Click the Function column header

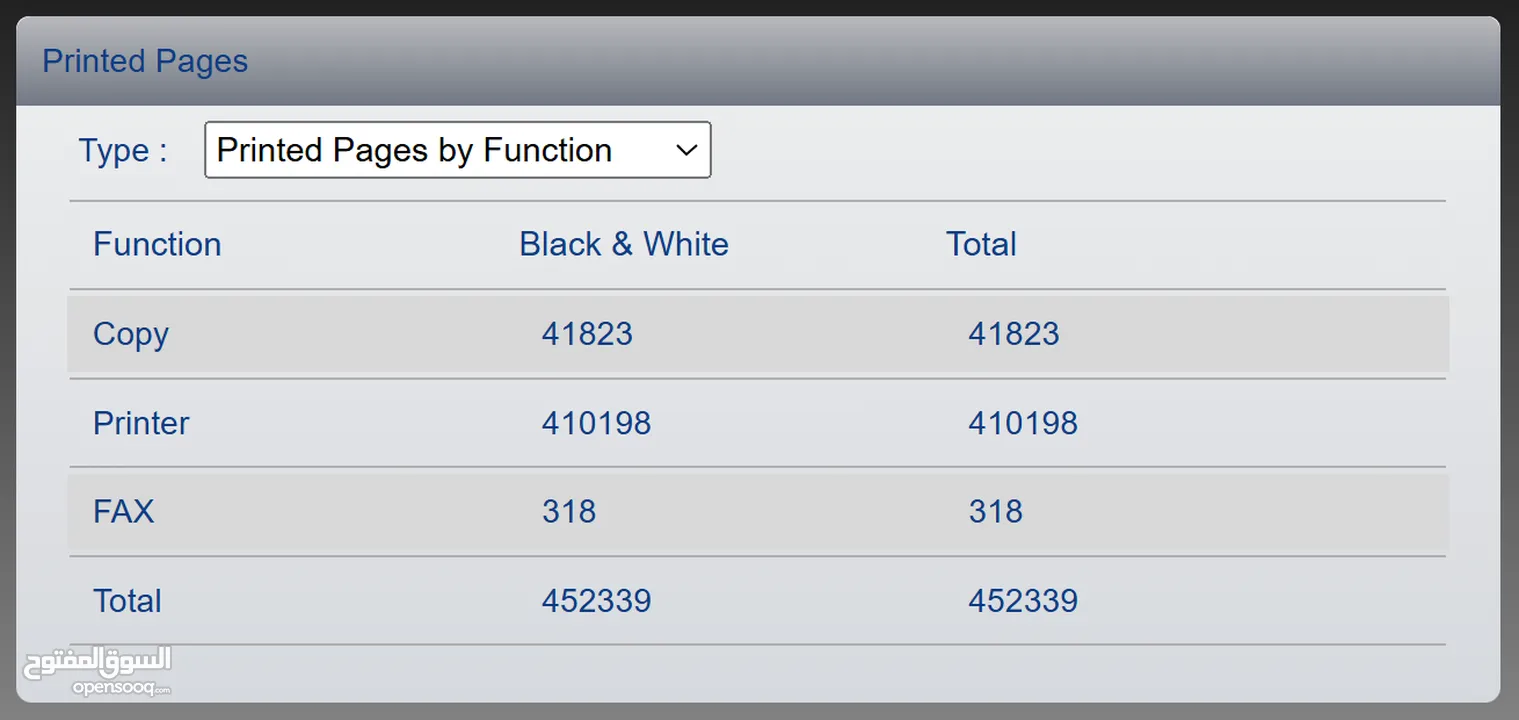[157, 244]
